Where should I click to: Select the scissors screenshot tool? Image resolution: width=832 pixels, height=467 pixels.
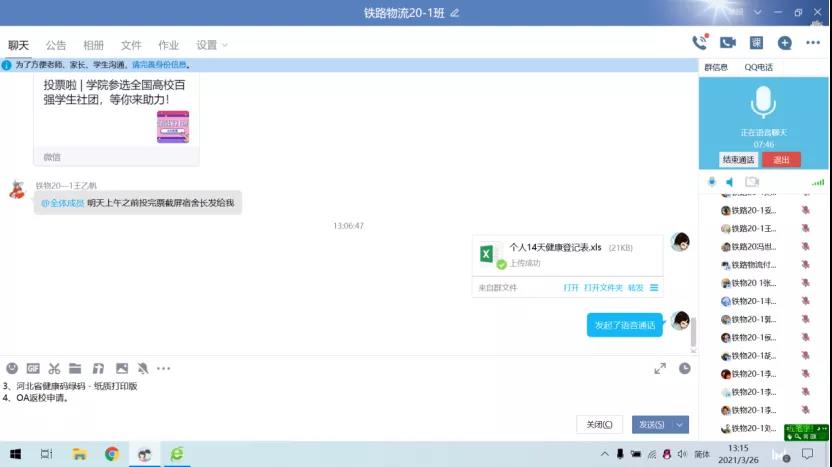[54, 368]
